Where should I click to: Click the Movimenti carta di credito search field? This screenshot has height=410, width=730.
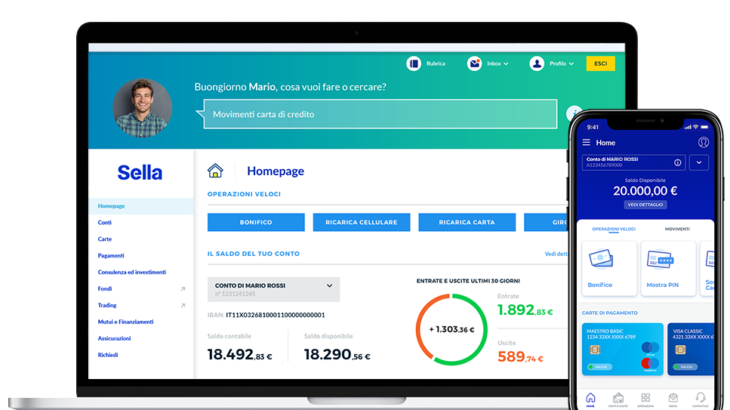pos(380,114)
